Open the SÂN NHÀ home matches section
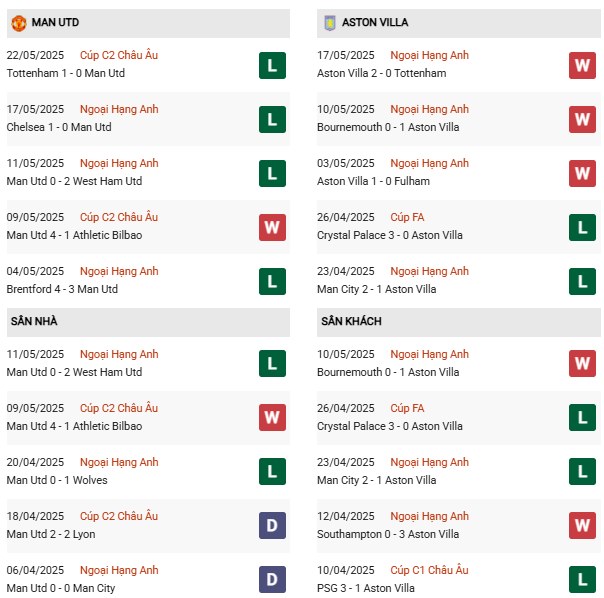The image size is (604, 598). tap(34, 321)
